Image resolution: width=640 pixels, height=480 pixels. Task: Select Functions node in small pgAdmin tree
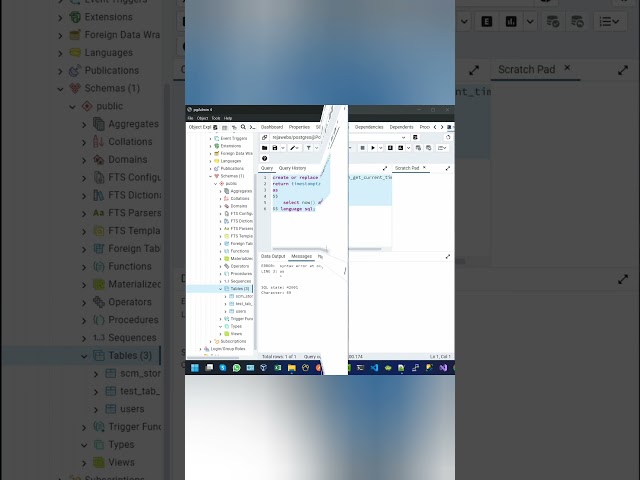coord(240,251)
